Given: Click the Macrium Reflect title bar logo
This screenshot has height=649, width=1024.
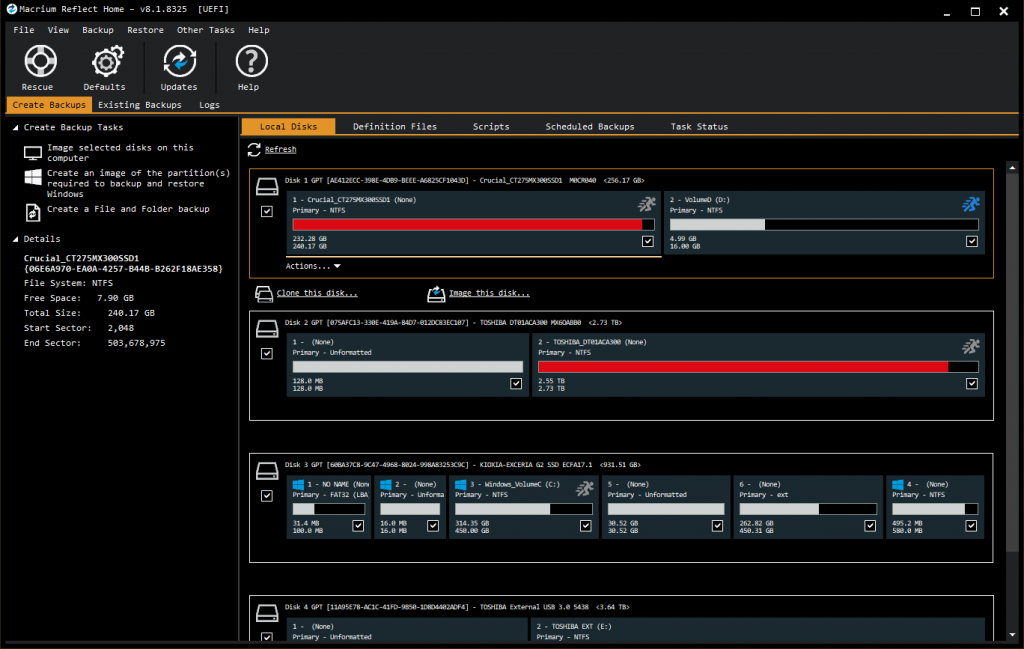Looking at the screenshot, I should tap(11, 8).
